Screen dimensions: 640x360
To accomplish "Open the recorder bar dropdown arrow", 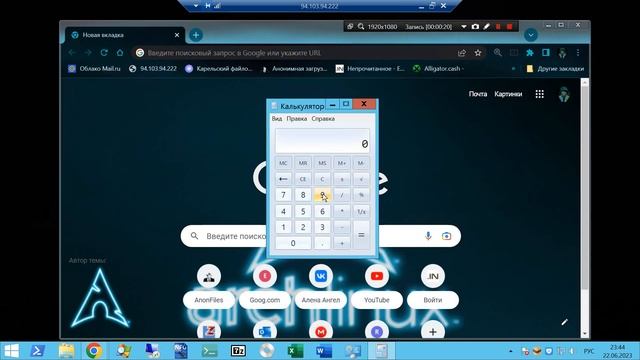I will 464,27.
